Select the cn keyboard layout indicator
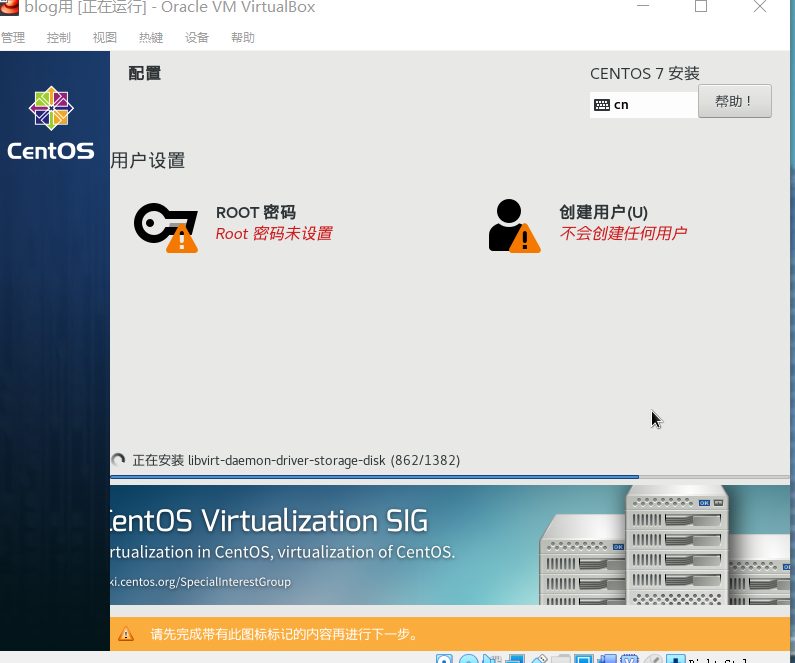795x663 pixels. tap(643, 105)
